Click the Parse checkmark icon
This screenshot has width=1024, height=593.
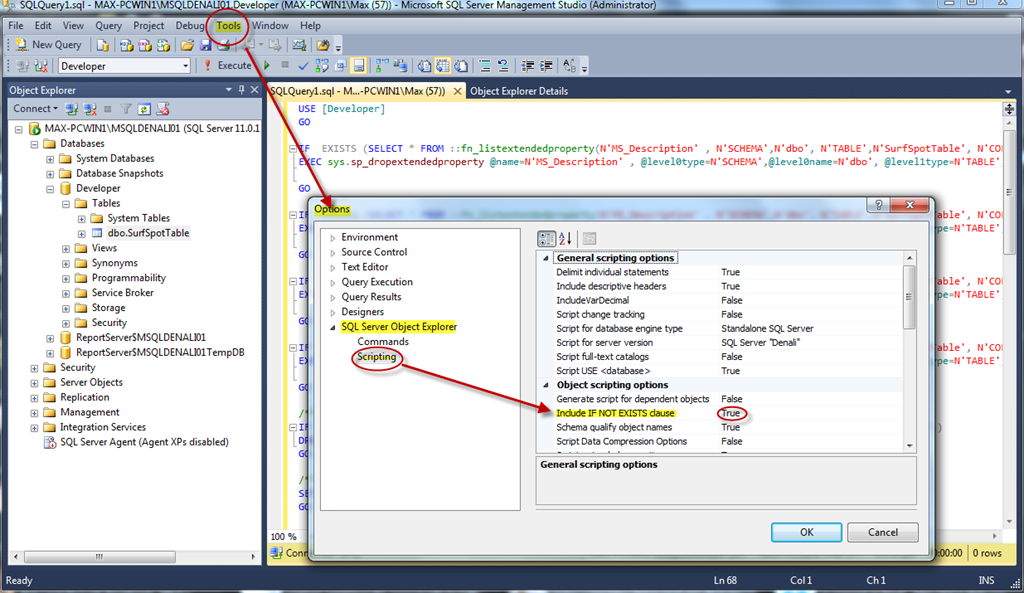(303, 65)
